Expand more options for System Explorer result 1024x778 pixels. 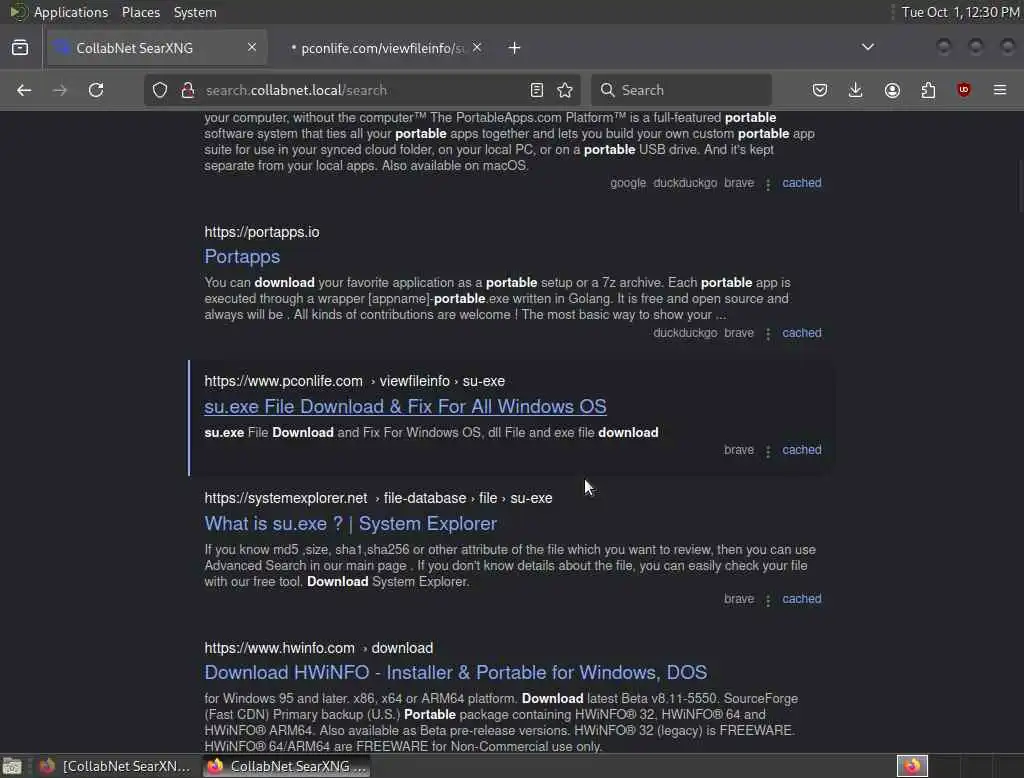click(x=768, y=600)
